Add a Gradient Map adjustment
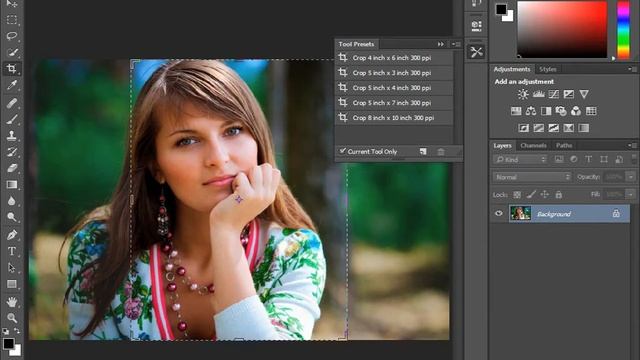This screenshot has height=360, width=640. click(584, 128)
